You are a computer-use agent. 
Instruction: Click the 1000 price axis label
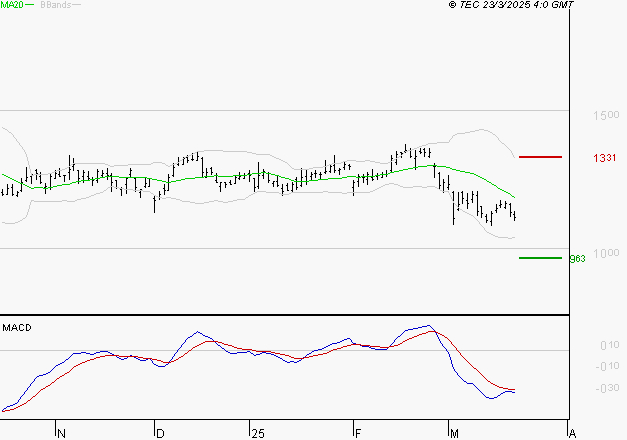point(604,254)
